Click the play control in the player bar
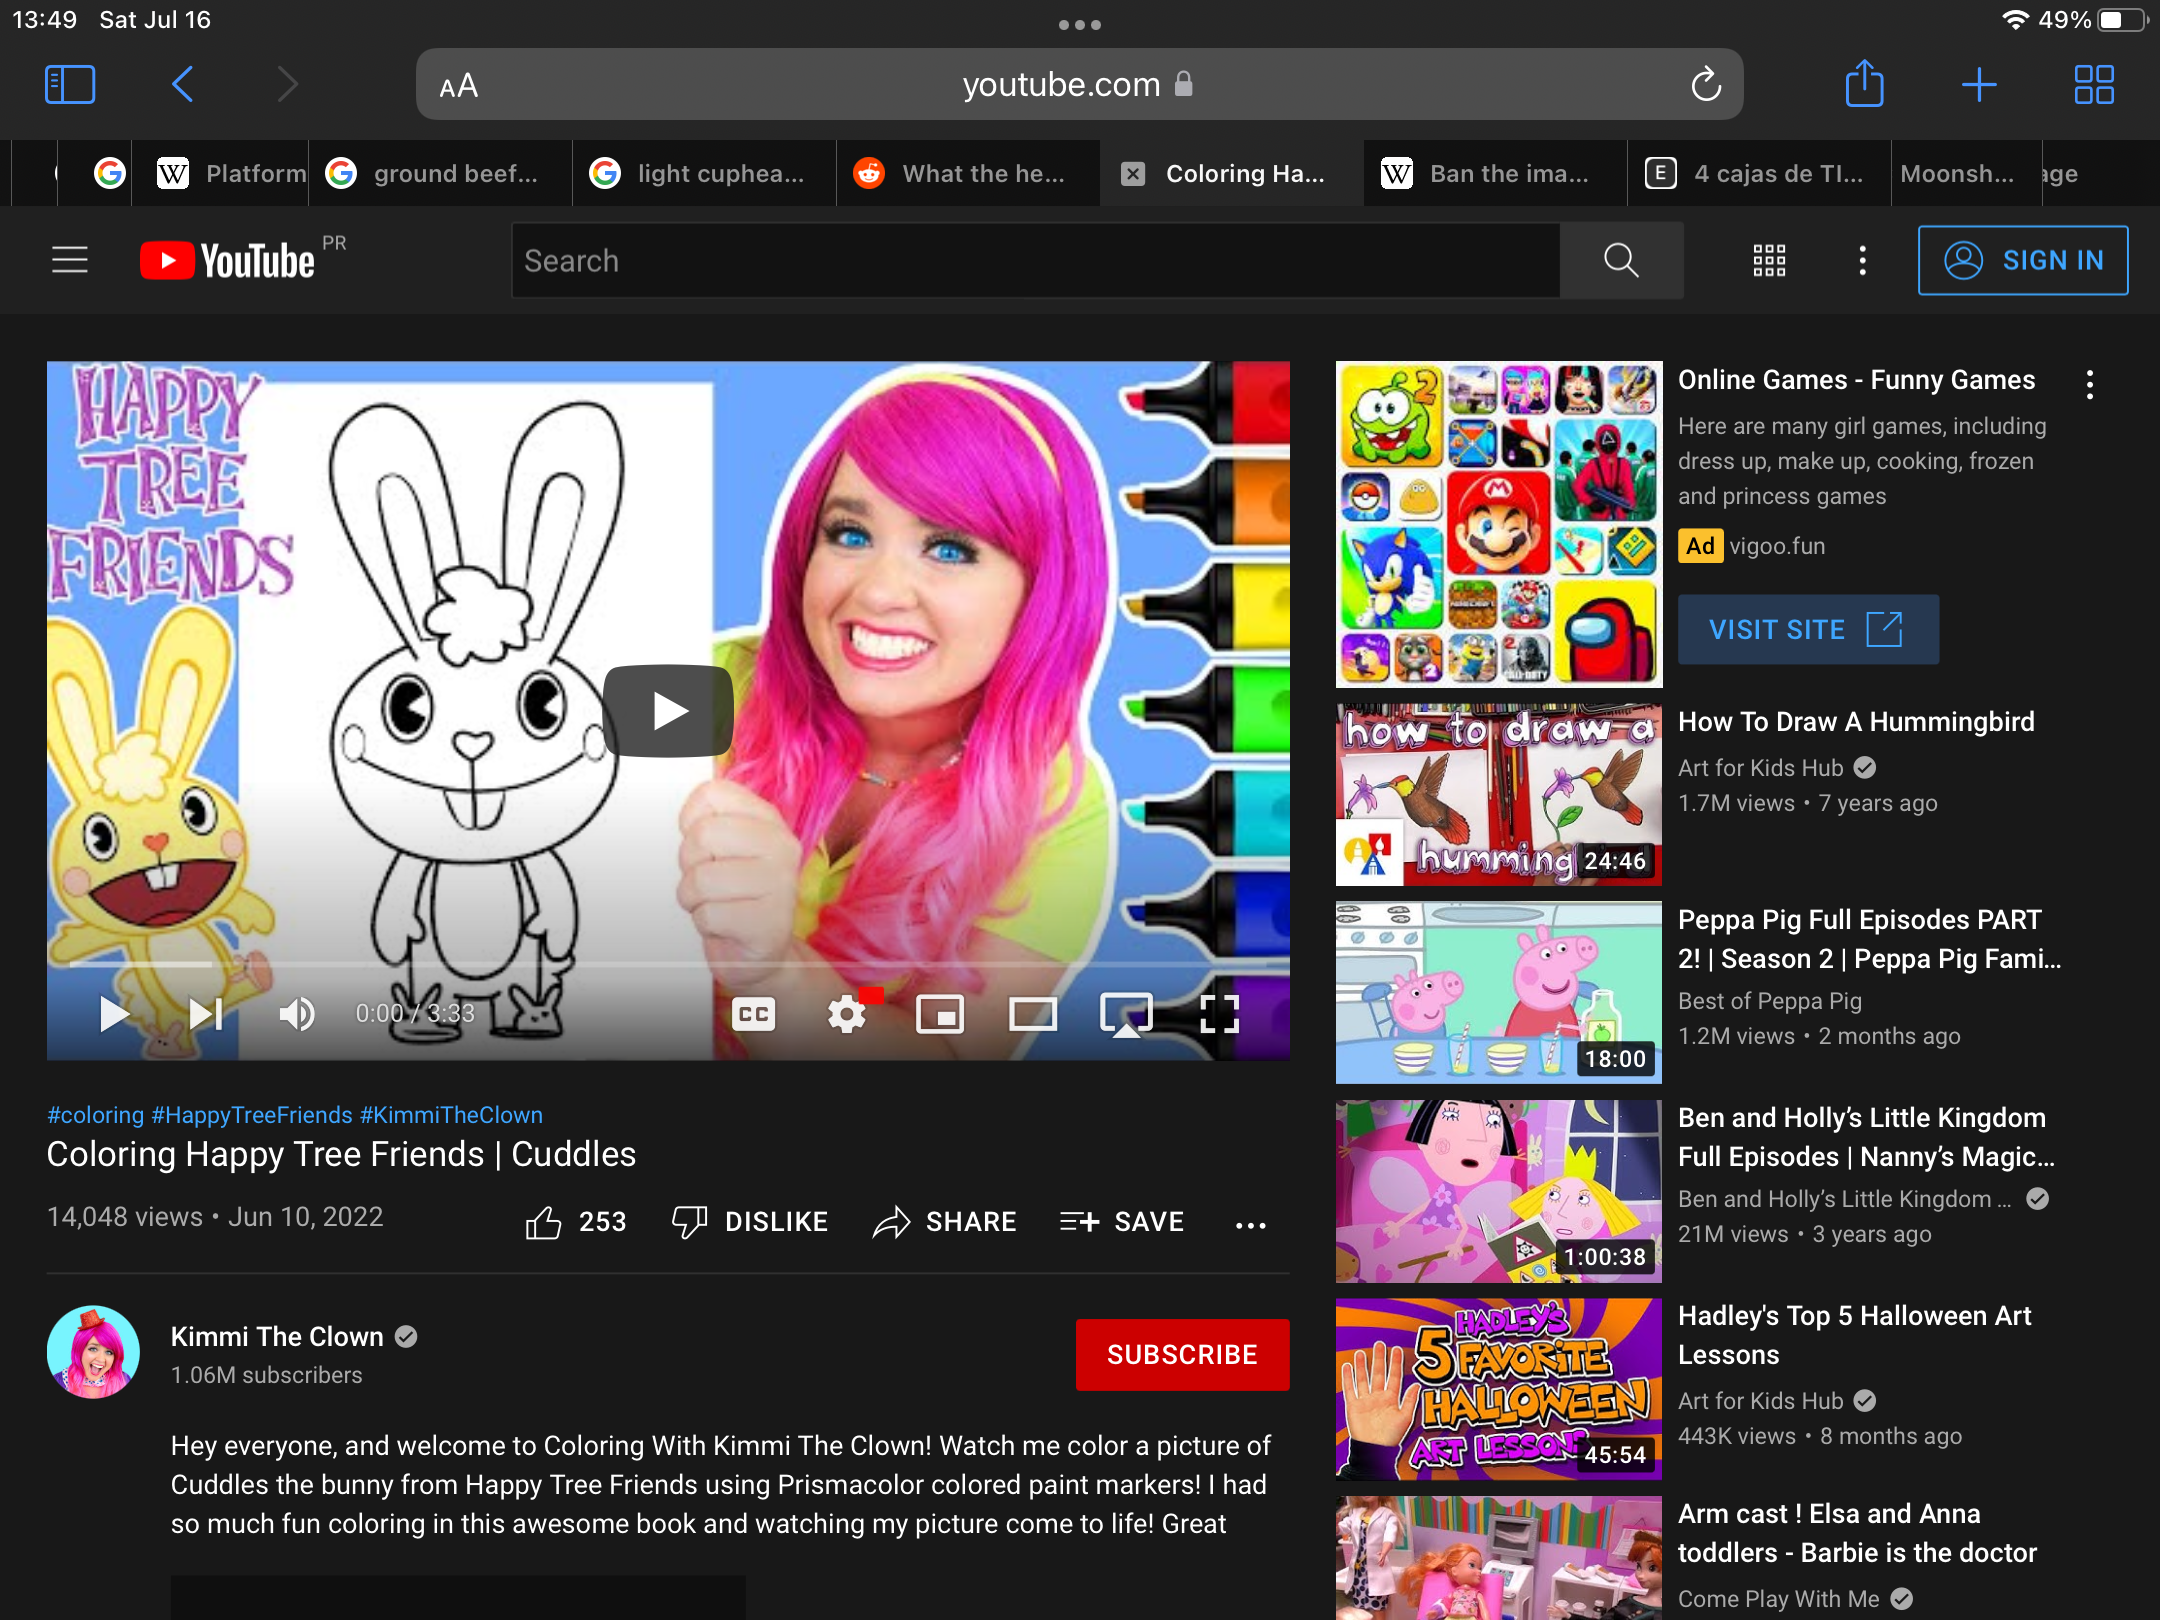 click(x=114, y=1013)
